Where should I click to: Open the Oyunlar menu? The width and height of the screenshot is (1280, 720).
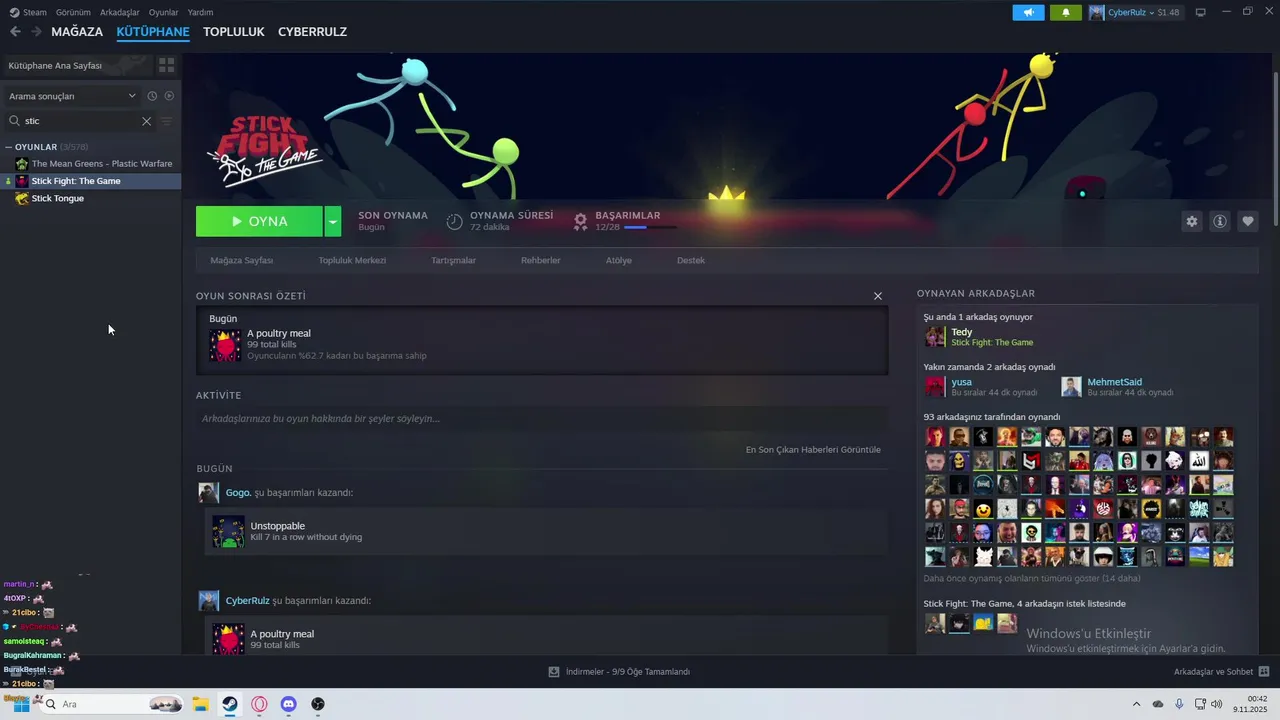tap(164, 12)
